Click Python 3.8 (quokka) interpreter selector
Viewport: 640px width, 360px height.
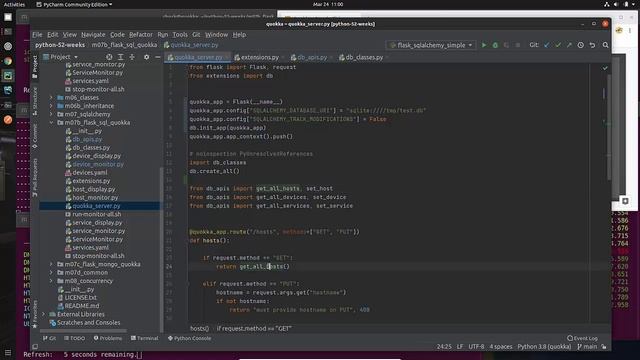click(x=544, y=347)
